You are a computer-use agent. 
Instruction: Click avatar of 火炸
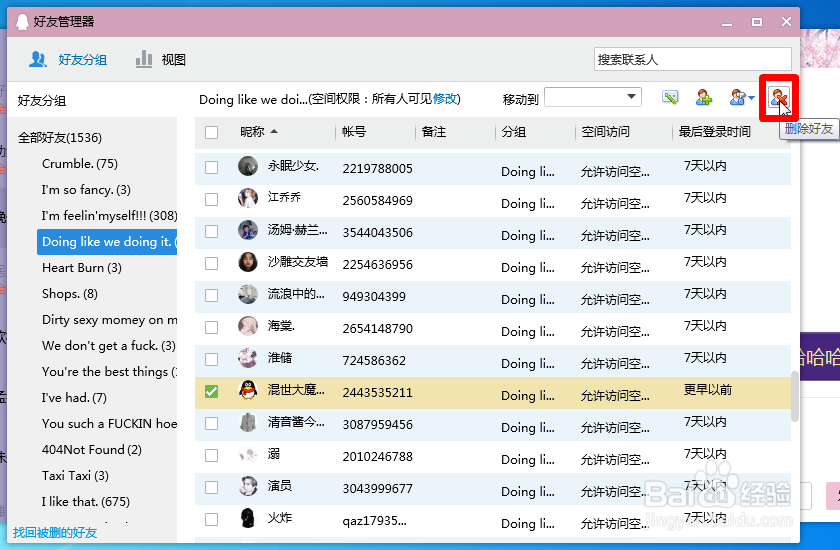click(x=248, y=518)
